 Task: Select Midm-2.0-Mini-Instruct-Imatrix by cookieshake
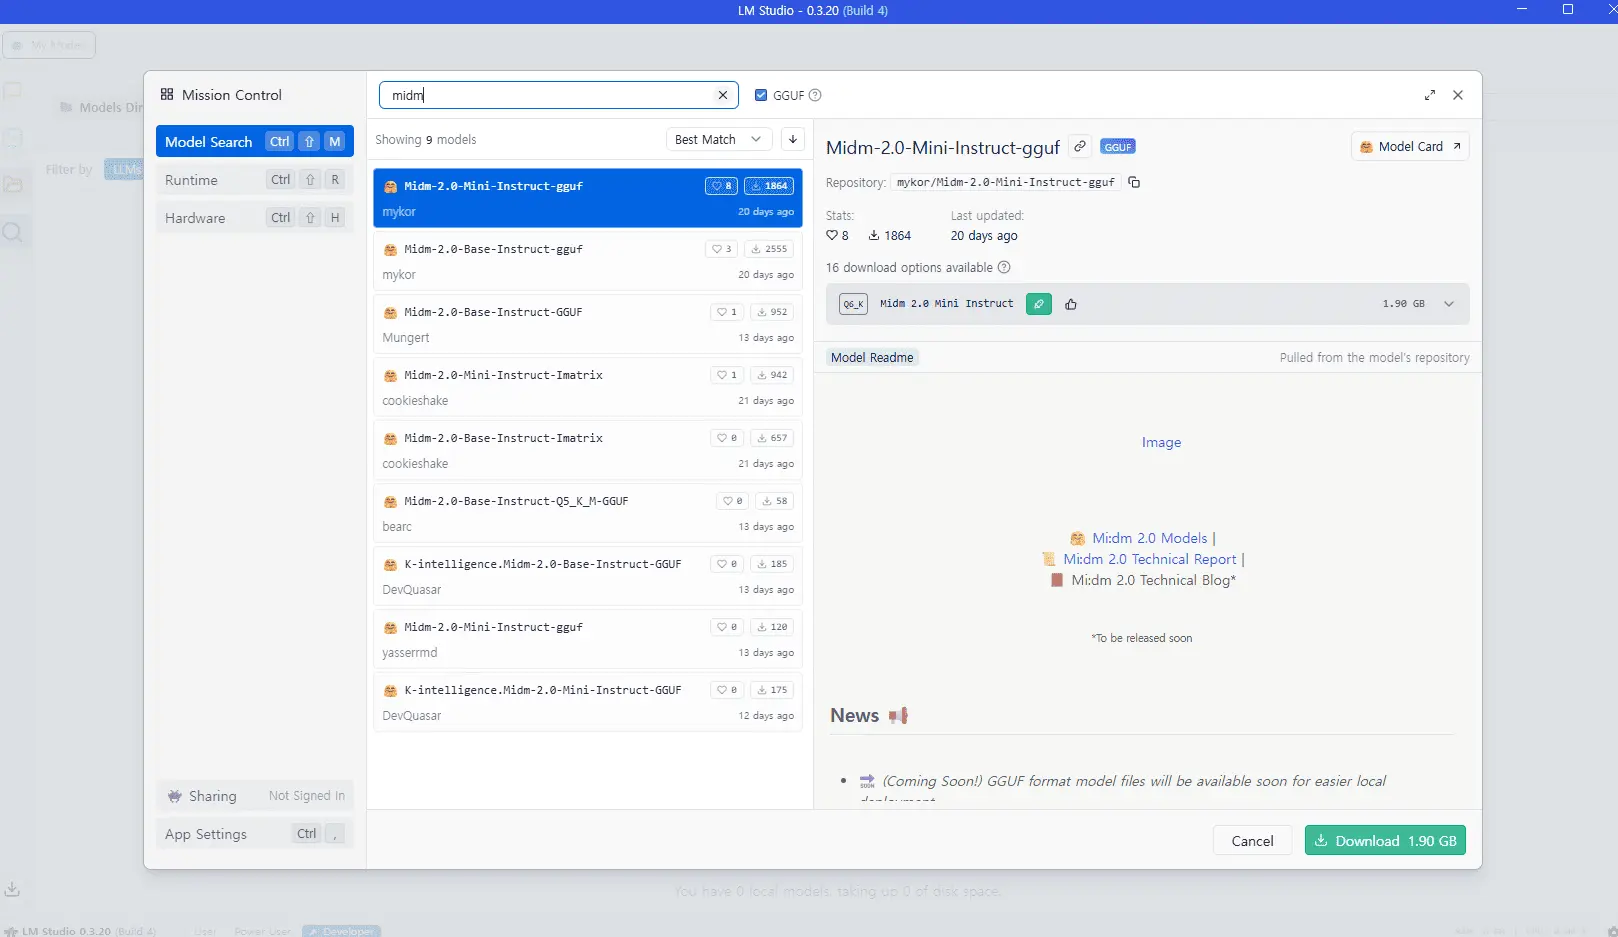pyautogui.click(x=588, y=387)
